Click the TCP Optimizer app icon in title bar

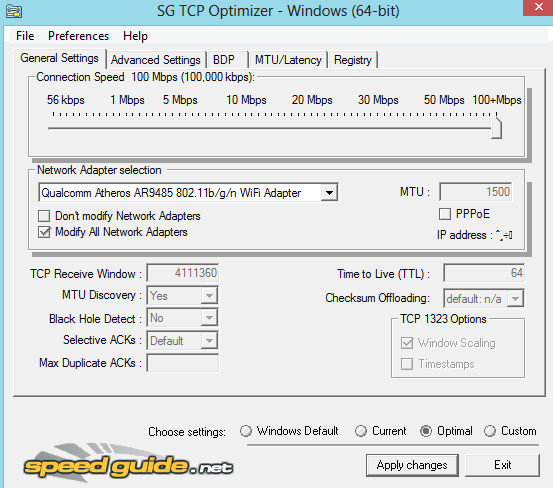pos(14,11)
